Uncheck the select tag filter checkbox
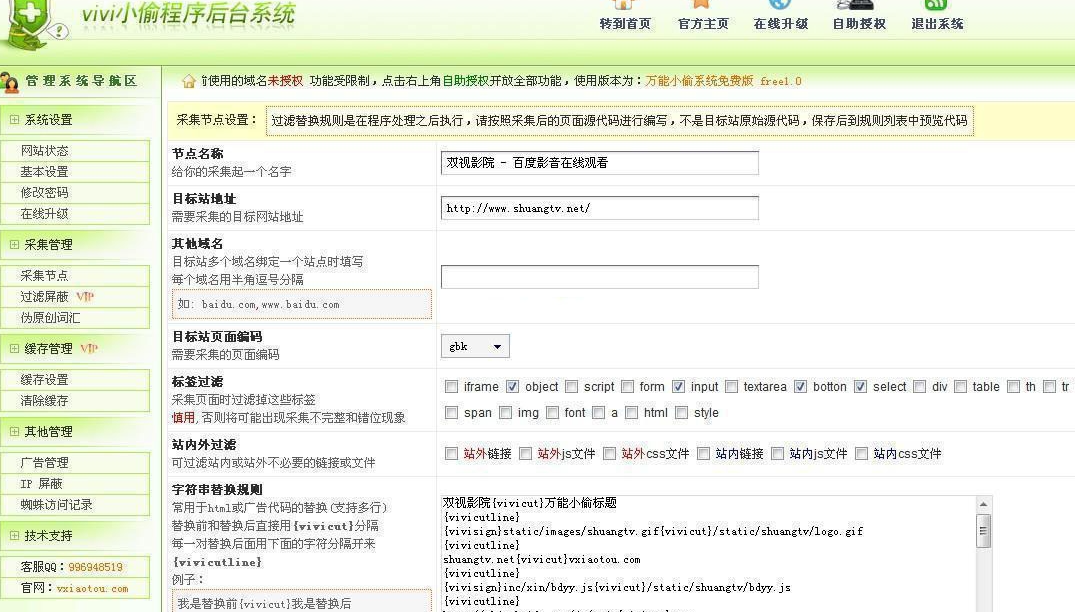 [x=860, y=387]
